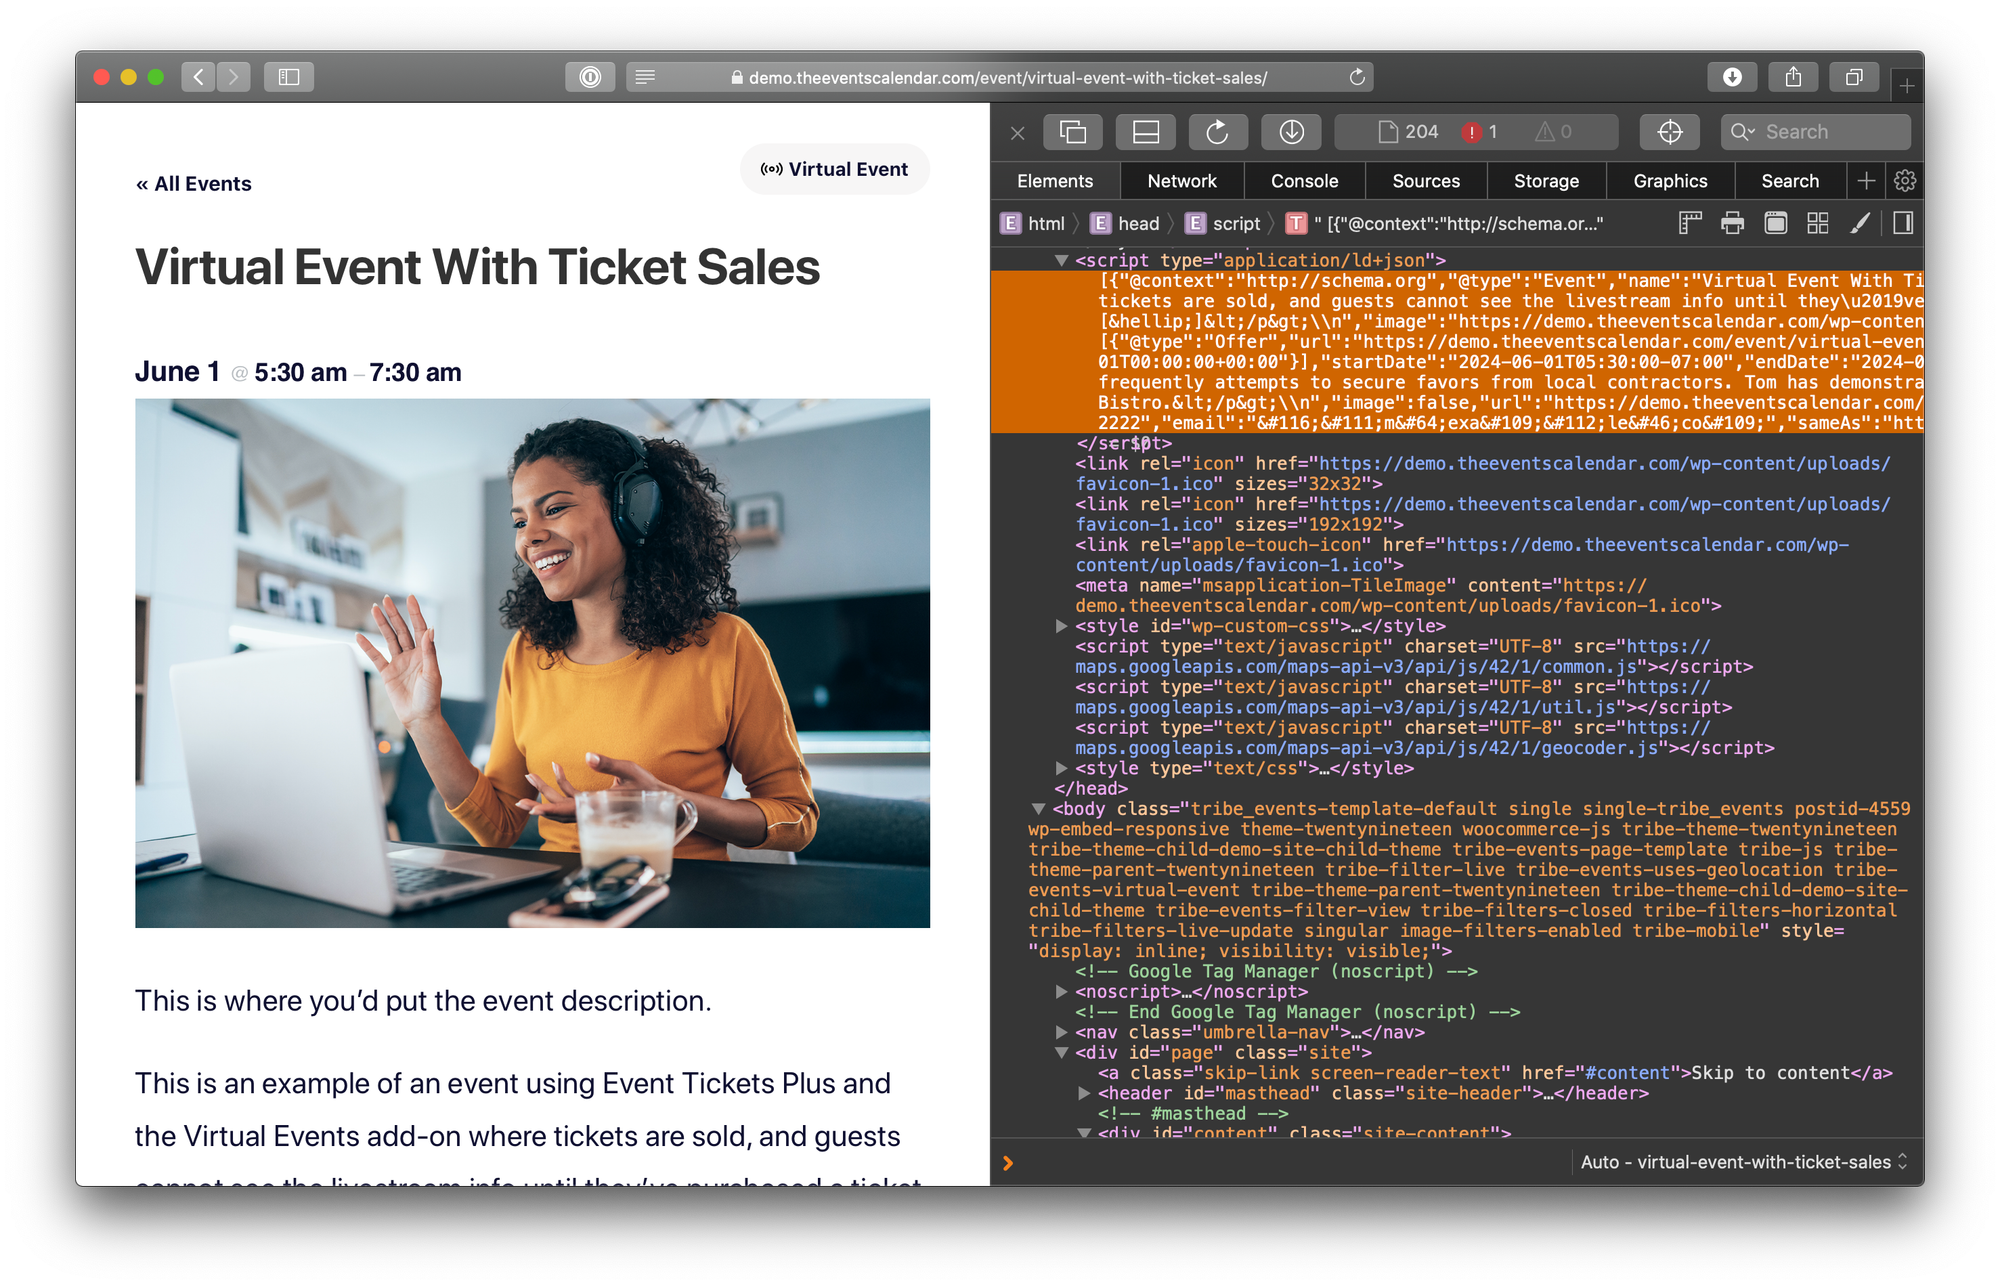
Task: Open the Storage tab
Action: click(x=1546, y=181)
